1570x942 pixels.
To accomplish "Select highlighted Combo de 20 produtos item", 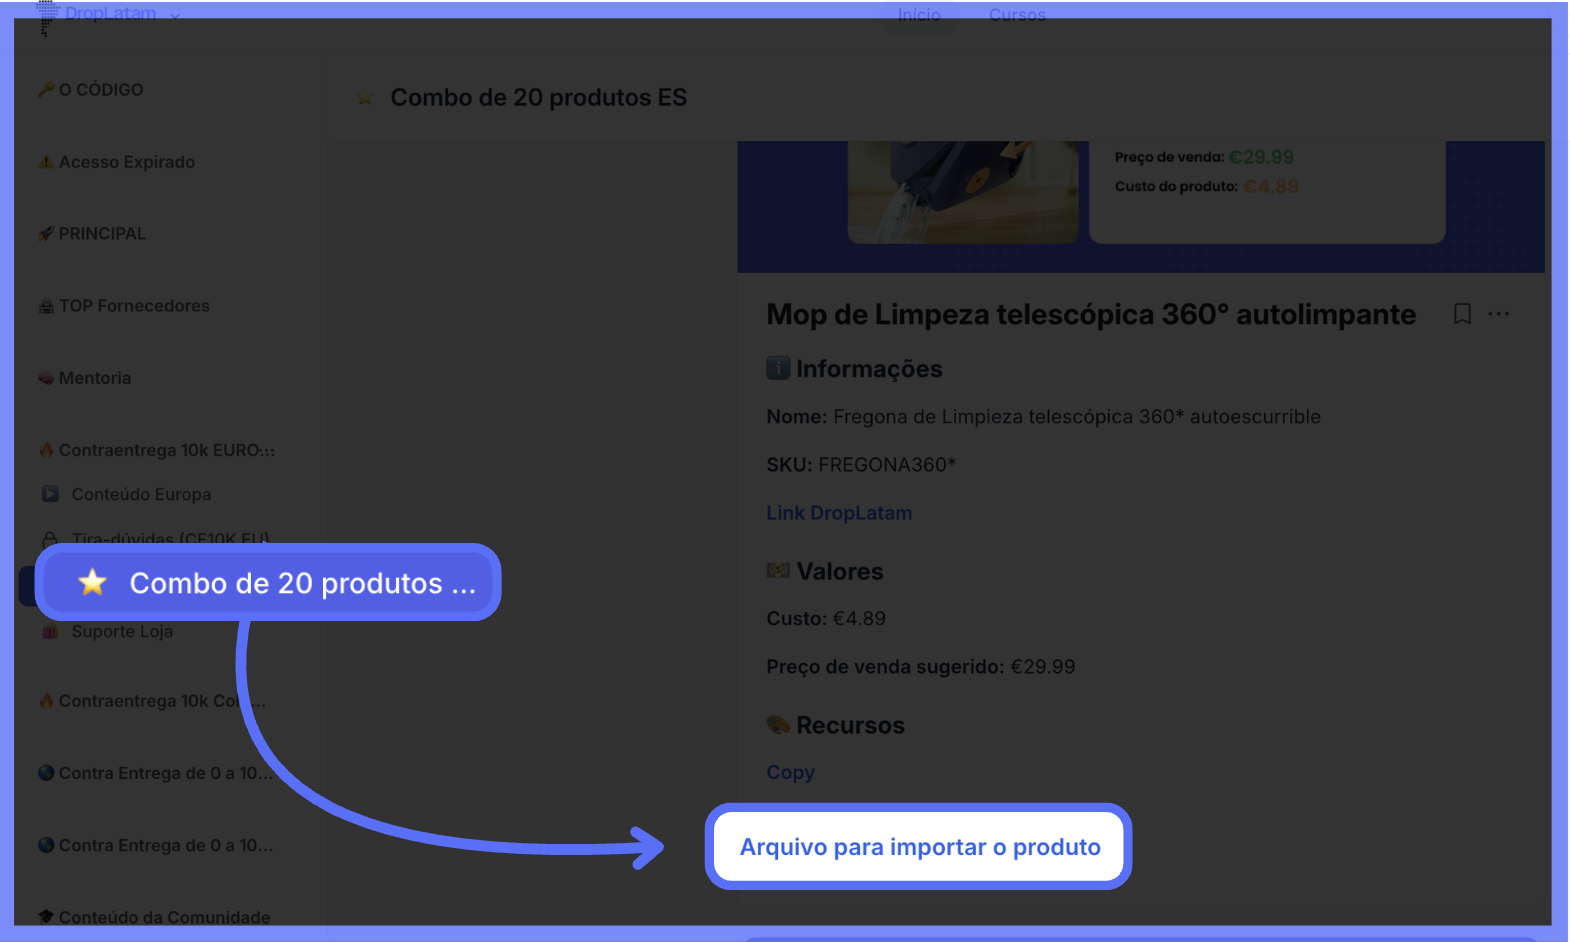I will click(x=268, y=583).
